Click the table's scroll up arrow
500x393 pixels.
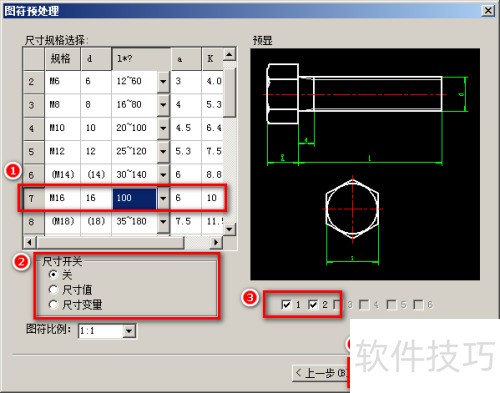click(229, 54)
